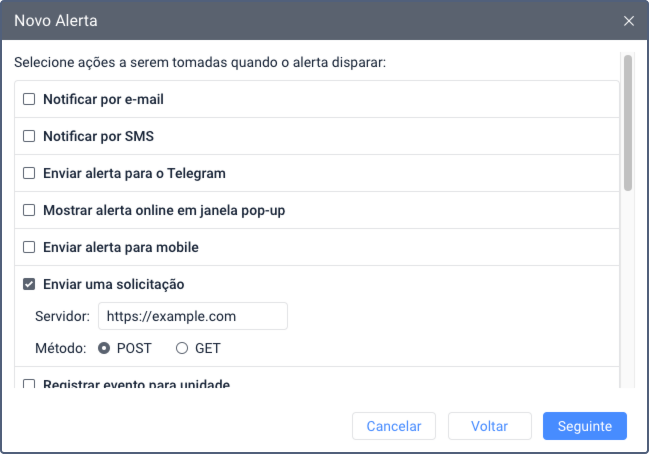
Task: Click the 'Enviar uma solicitação' label text
Action: 113,284
